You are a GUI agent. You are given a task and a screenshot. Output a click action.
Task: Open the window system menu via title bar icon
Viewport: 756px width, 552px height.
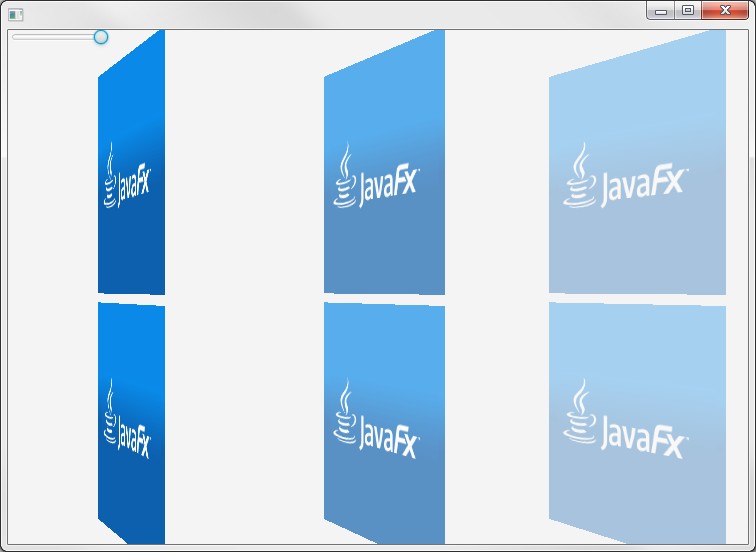15,14
